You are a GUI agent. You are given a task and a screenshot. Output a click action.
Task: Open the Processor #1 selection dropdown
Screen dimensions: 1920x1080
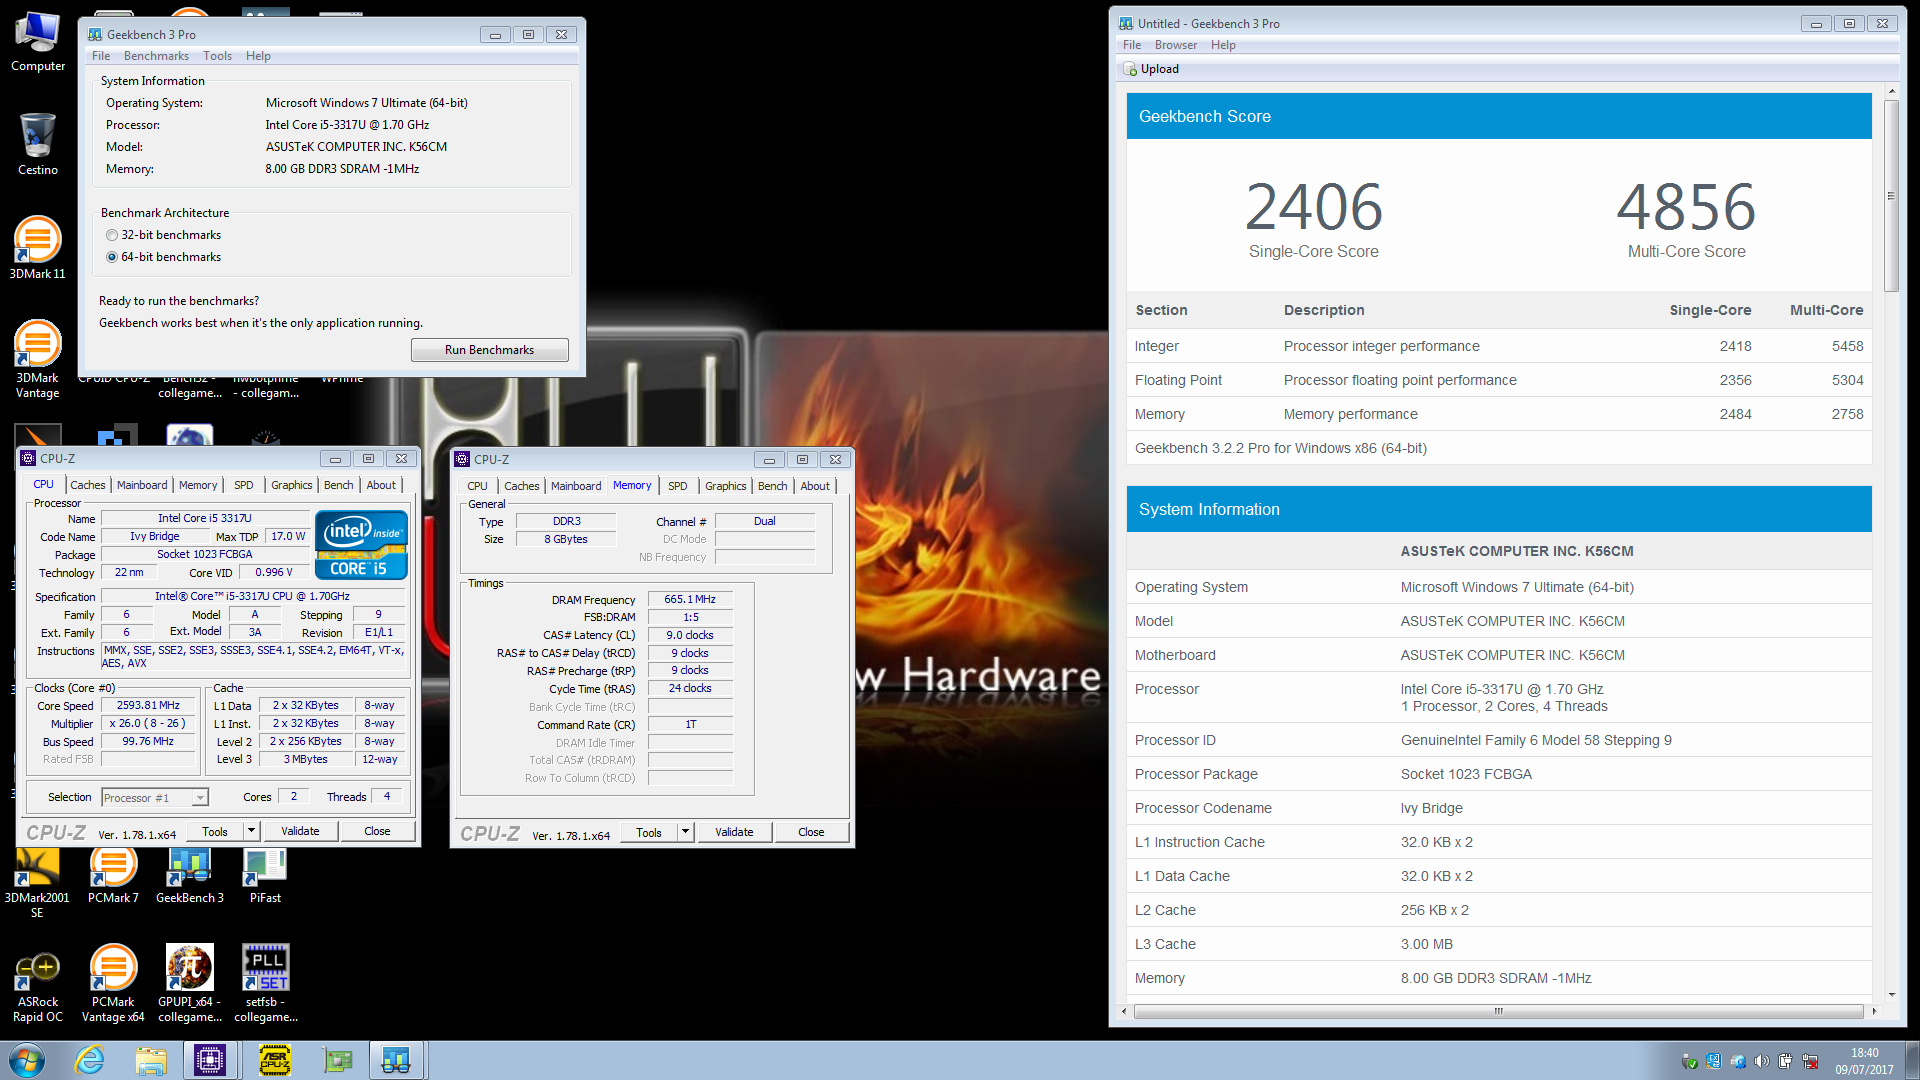155,797
